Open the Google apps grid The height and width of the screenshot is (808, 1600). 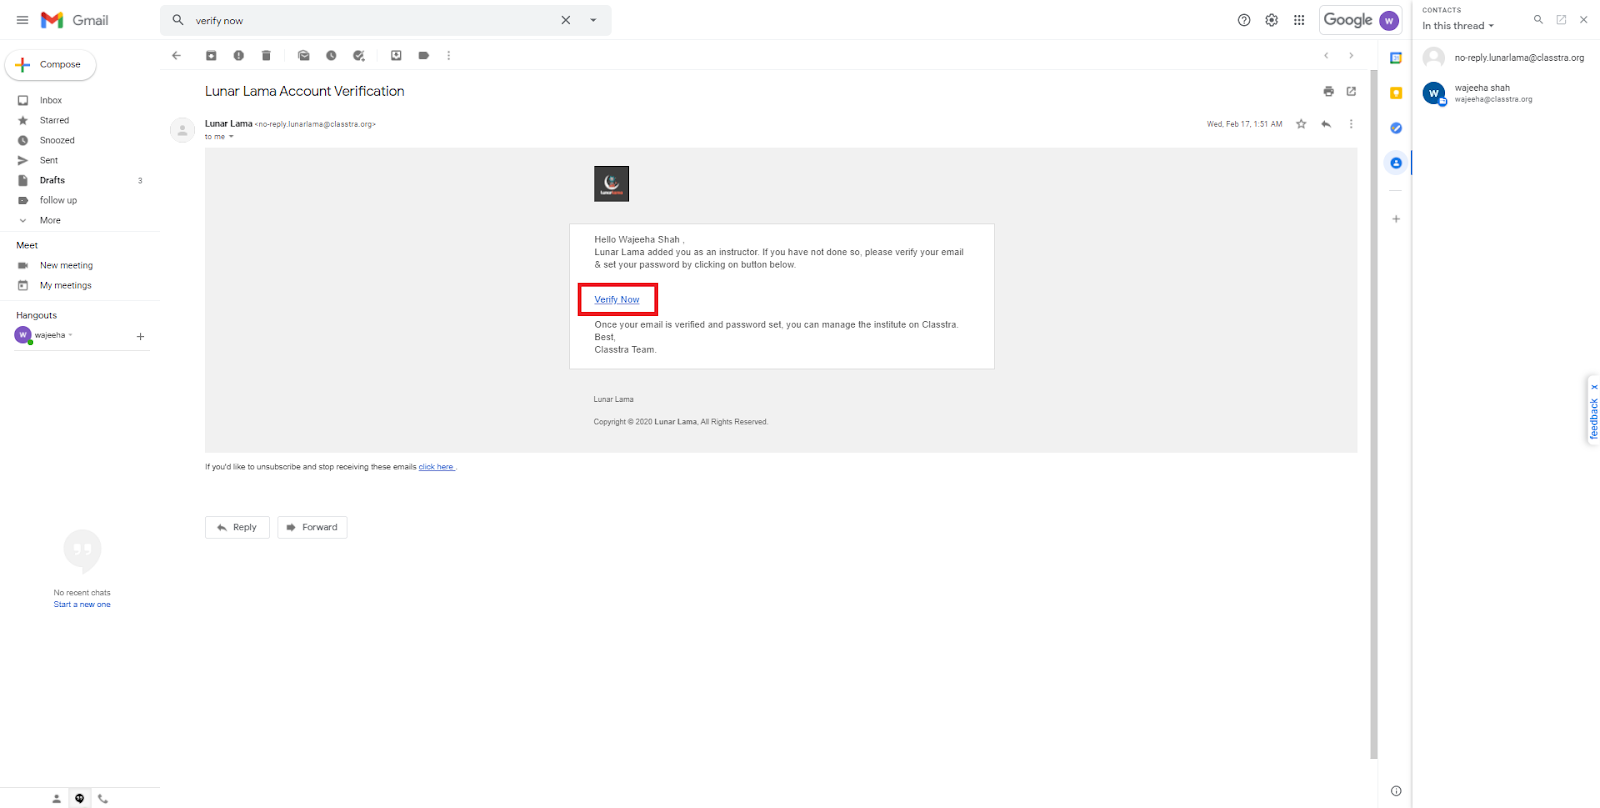(x=1299, y=20)
